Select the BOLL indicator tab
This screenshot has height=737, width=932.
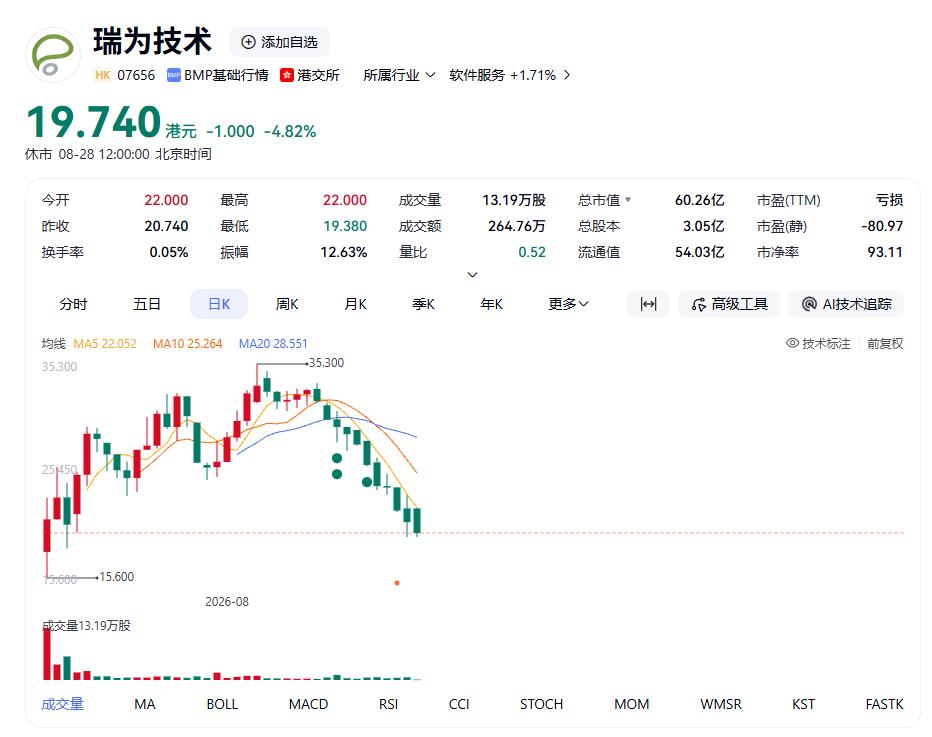point(222,704)
